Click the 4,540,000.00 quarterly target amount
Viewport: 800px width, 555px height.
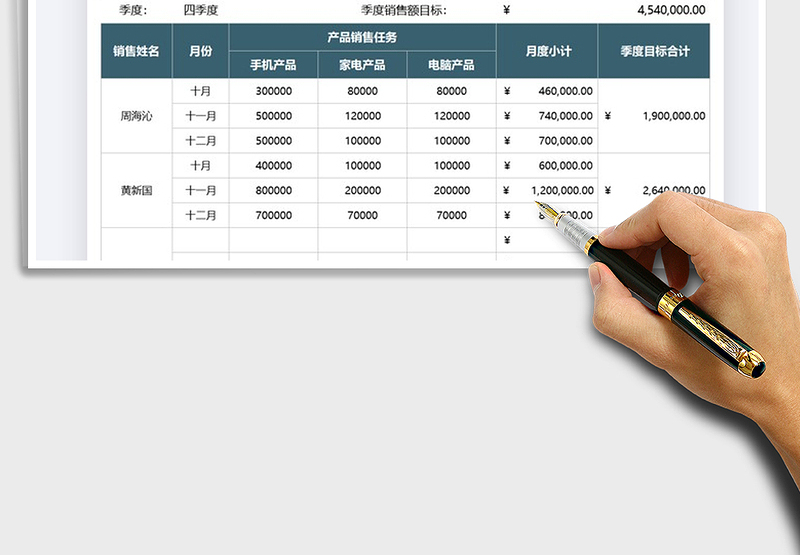point(671,10)
